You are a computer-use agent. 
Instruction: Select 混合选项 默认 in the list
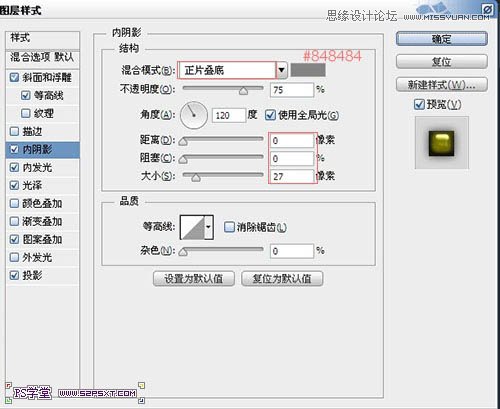pos(43,59)
